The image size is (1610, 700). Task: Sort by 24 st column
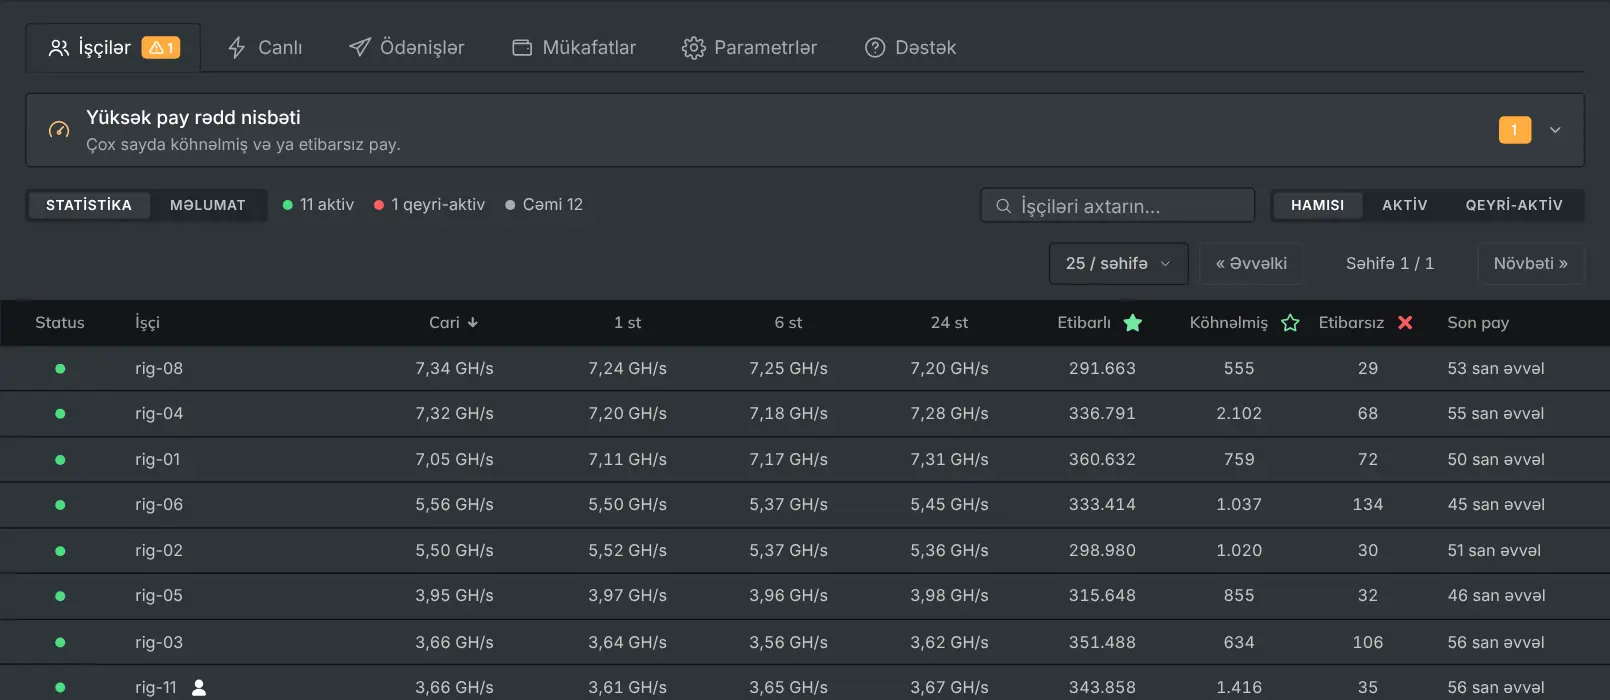coord(949,323)
